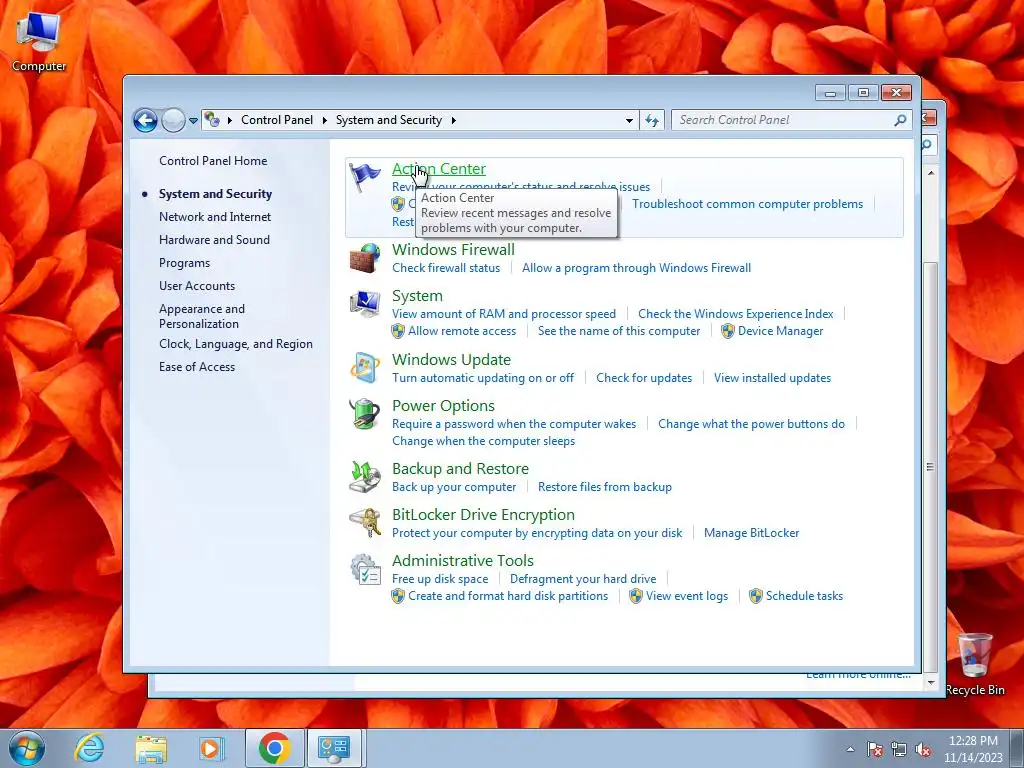Select User Accounts category
The width and height of the screenshot is (1024, 768).
click(197, 285)
